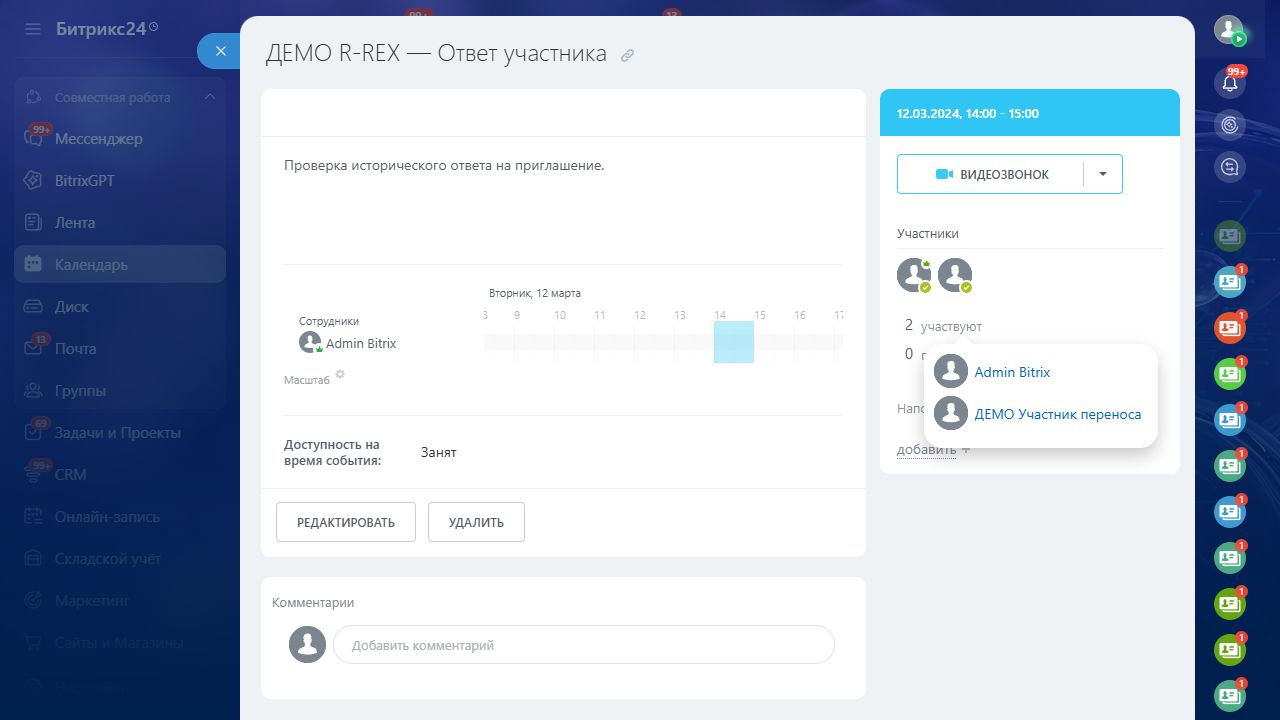
Task: Click second participant avatar under Участники
Action: (955, 274)
